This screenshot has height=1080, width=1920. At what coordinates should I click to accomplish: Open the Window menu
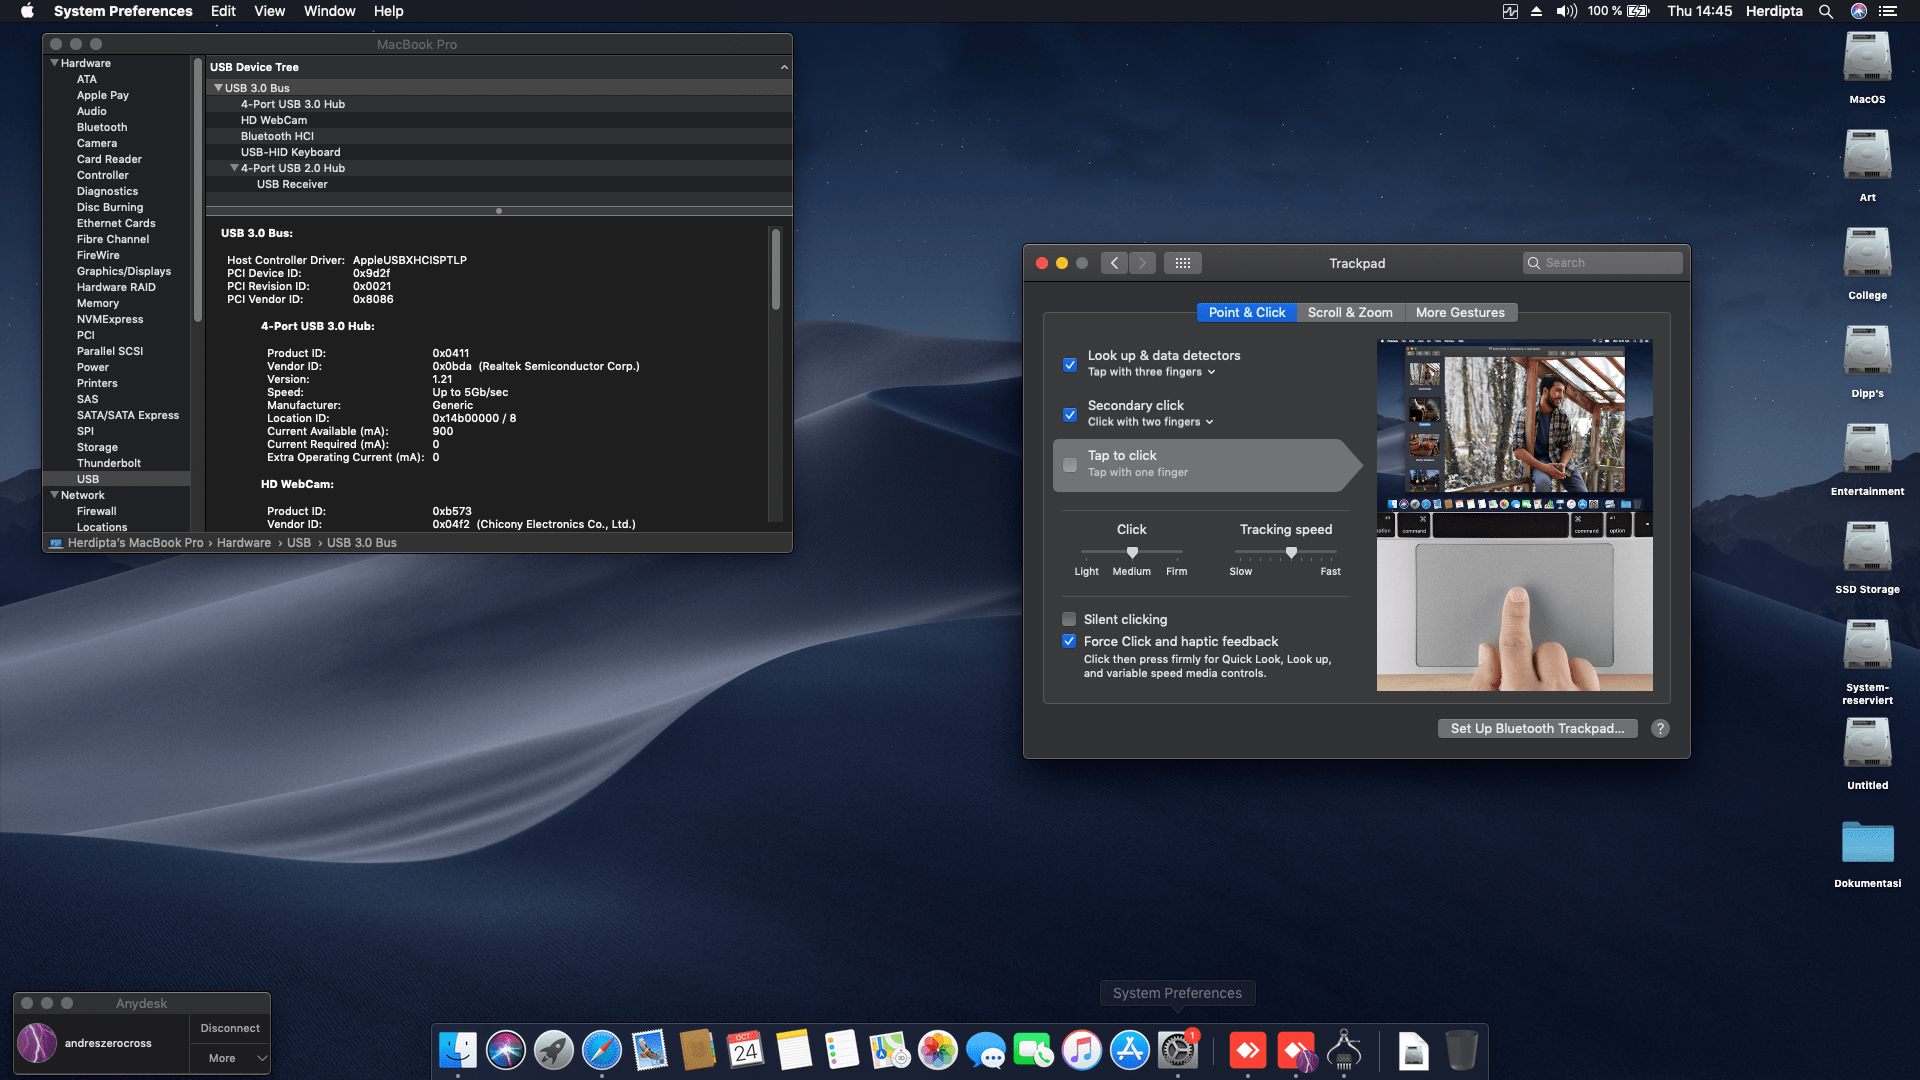click(x=329, y=11)
